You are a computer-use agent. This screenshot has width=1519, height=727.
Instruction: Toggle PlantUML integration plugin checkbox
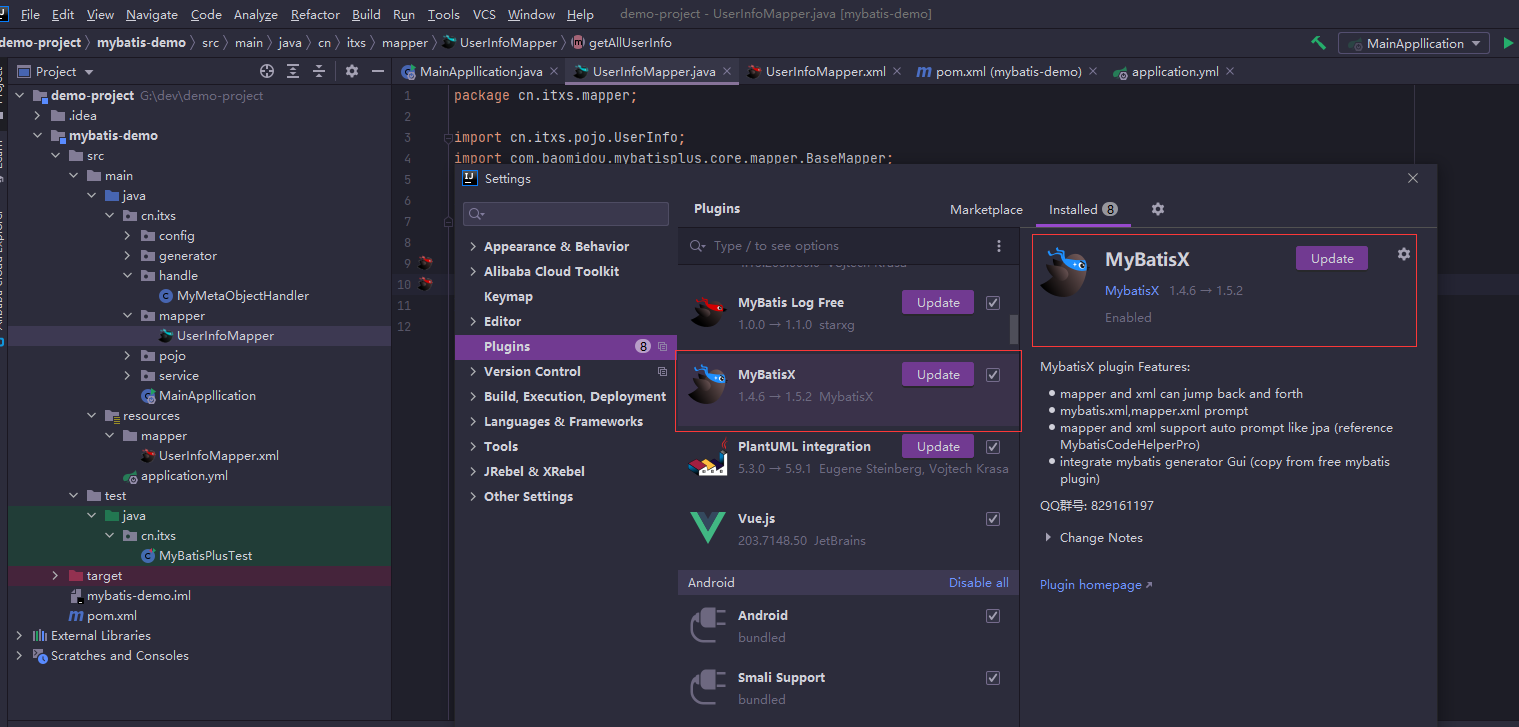993,447
